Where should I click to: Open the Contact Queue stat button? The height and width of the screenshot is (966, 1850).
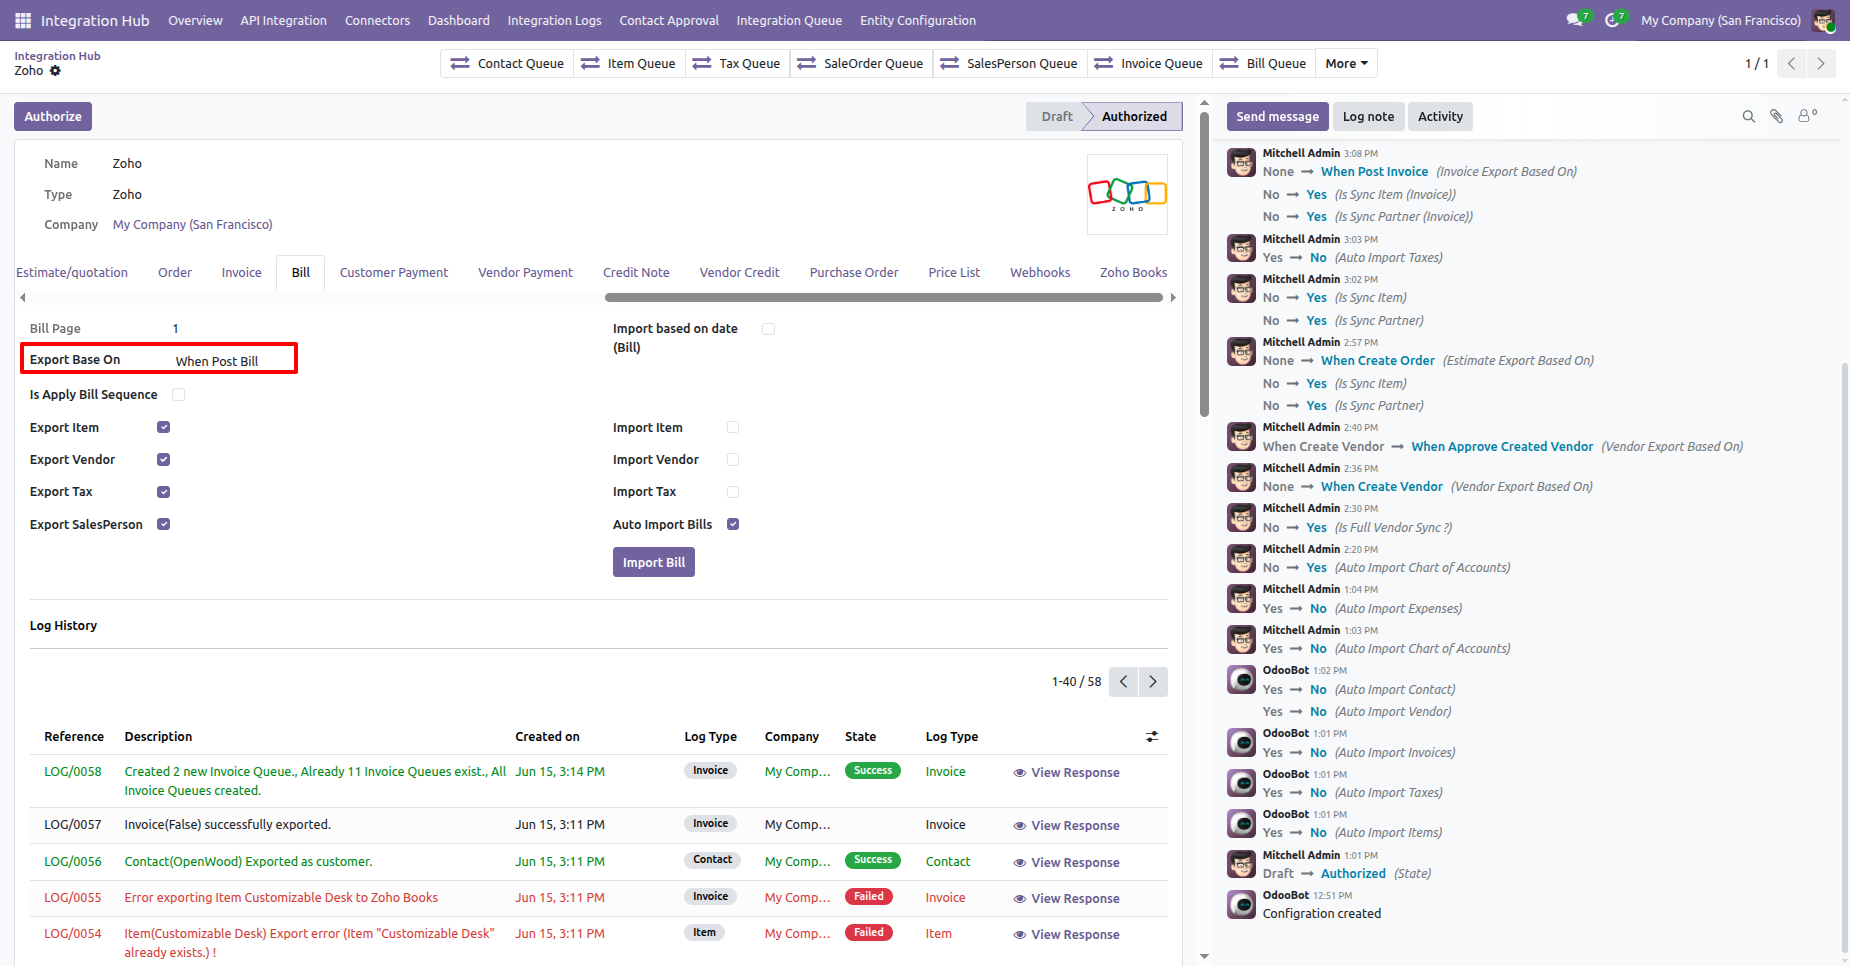pyautogui.click(x=507, y=63)
